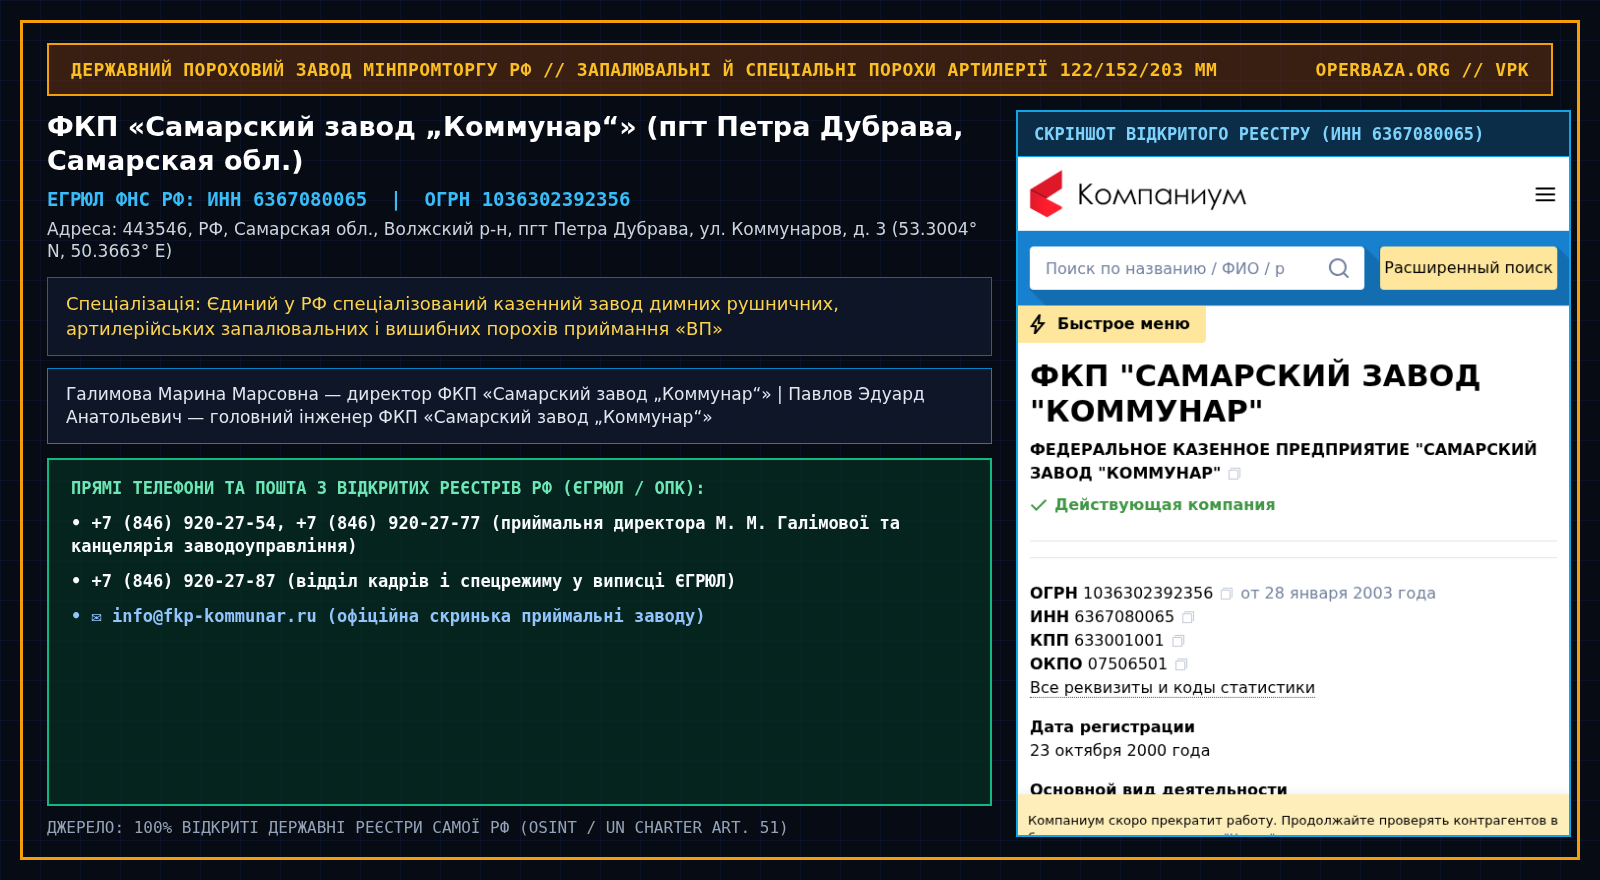Viewport: 1600px width, 880px height.
Task: Click the ДЕРЖАВНИЙ ПОРОХОВИЙ ЗАВОД banner text
Action: 643,70
